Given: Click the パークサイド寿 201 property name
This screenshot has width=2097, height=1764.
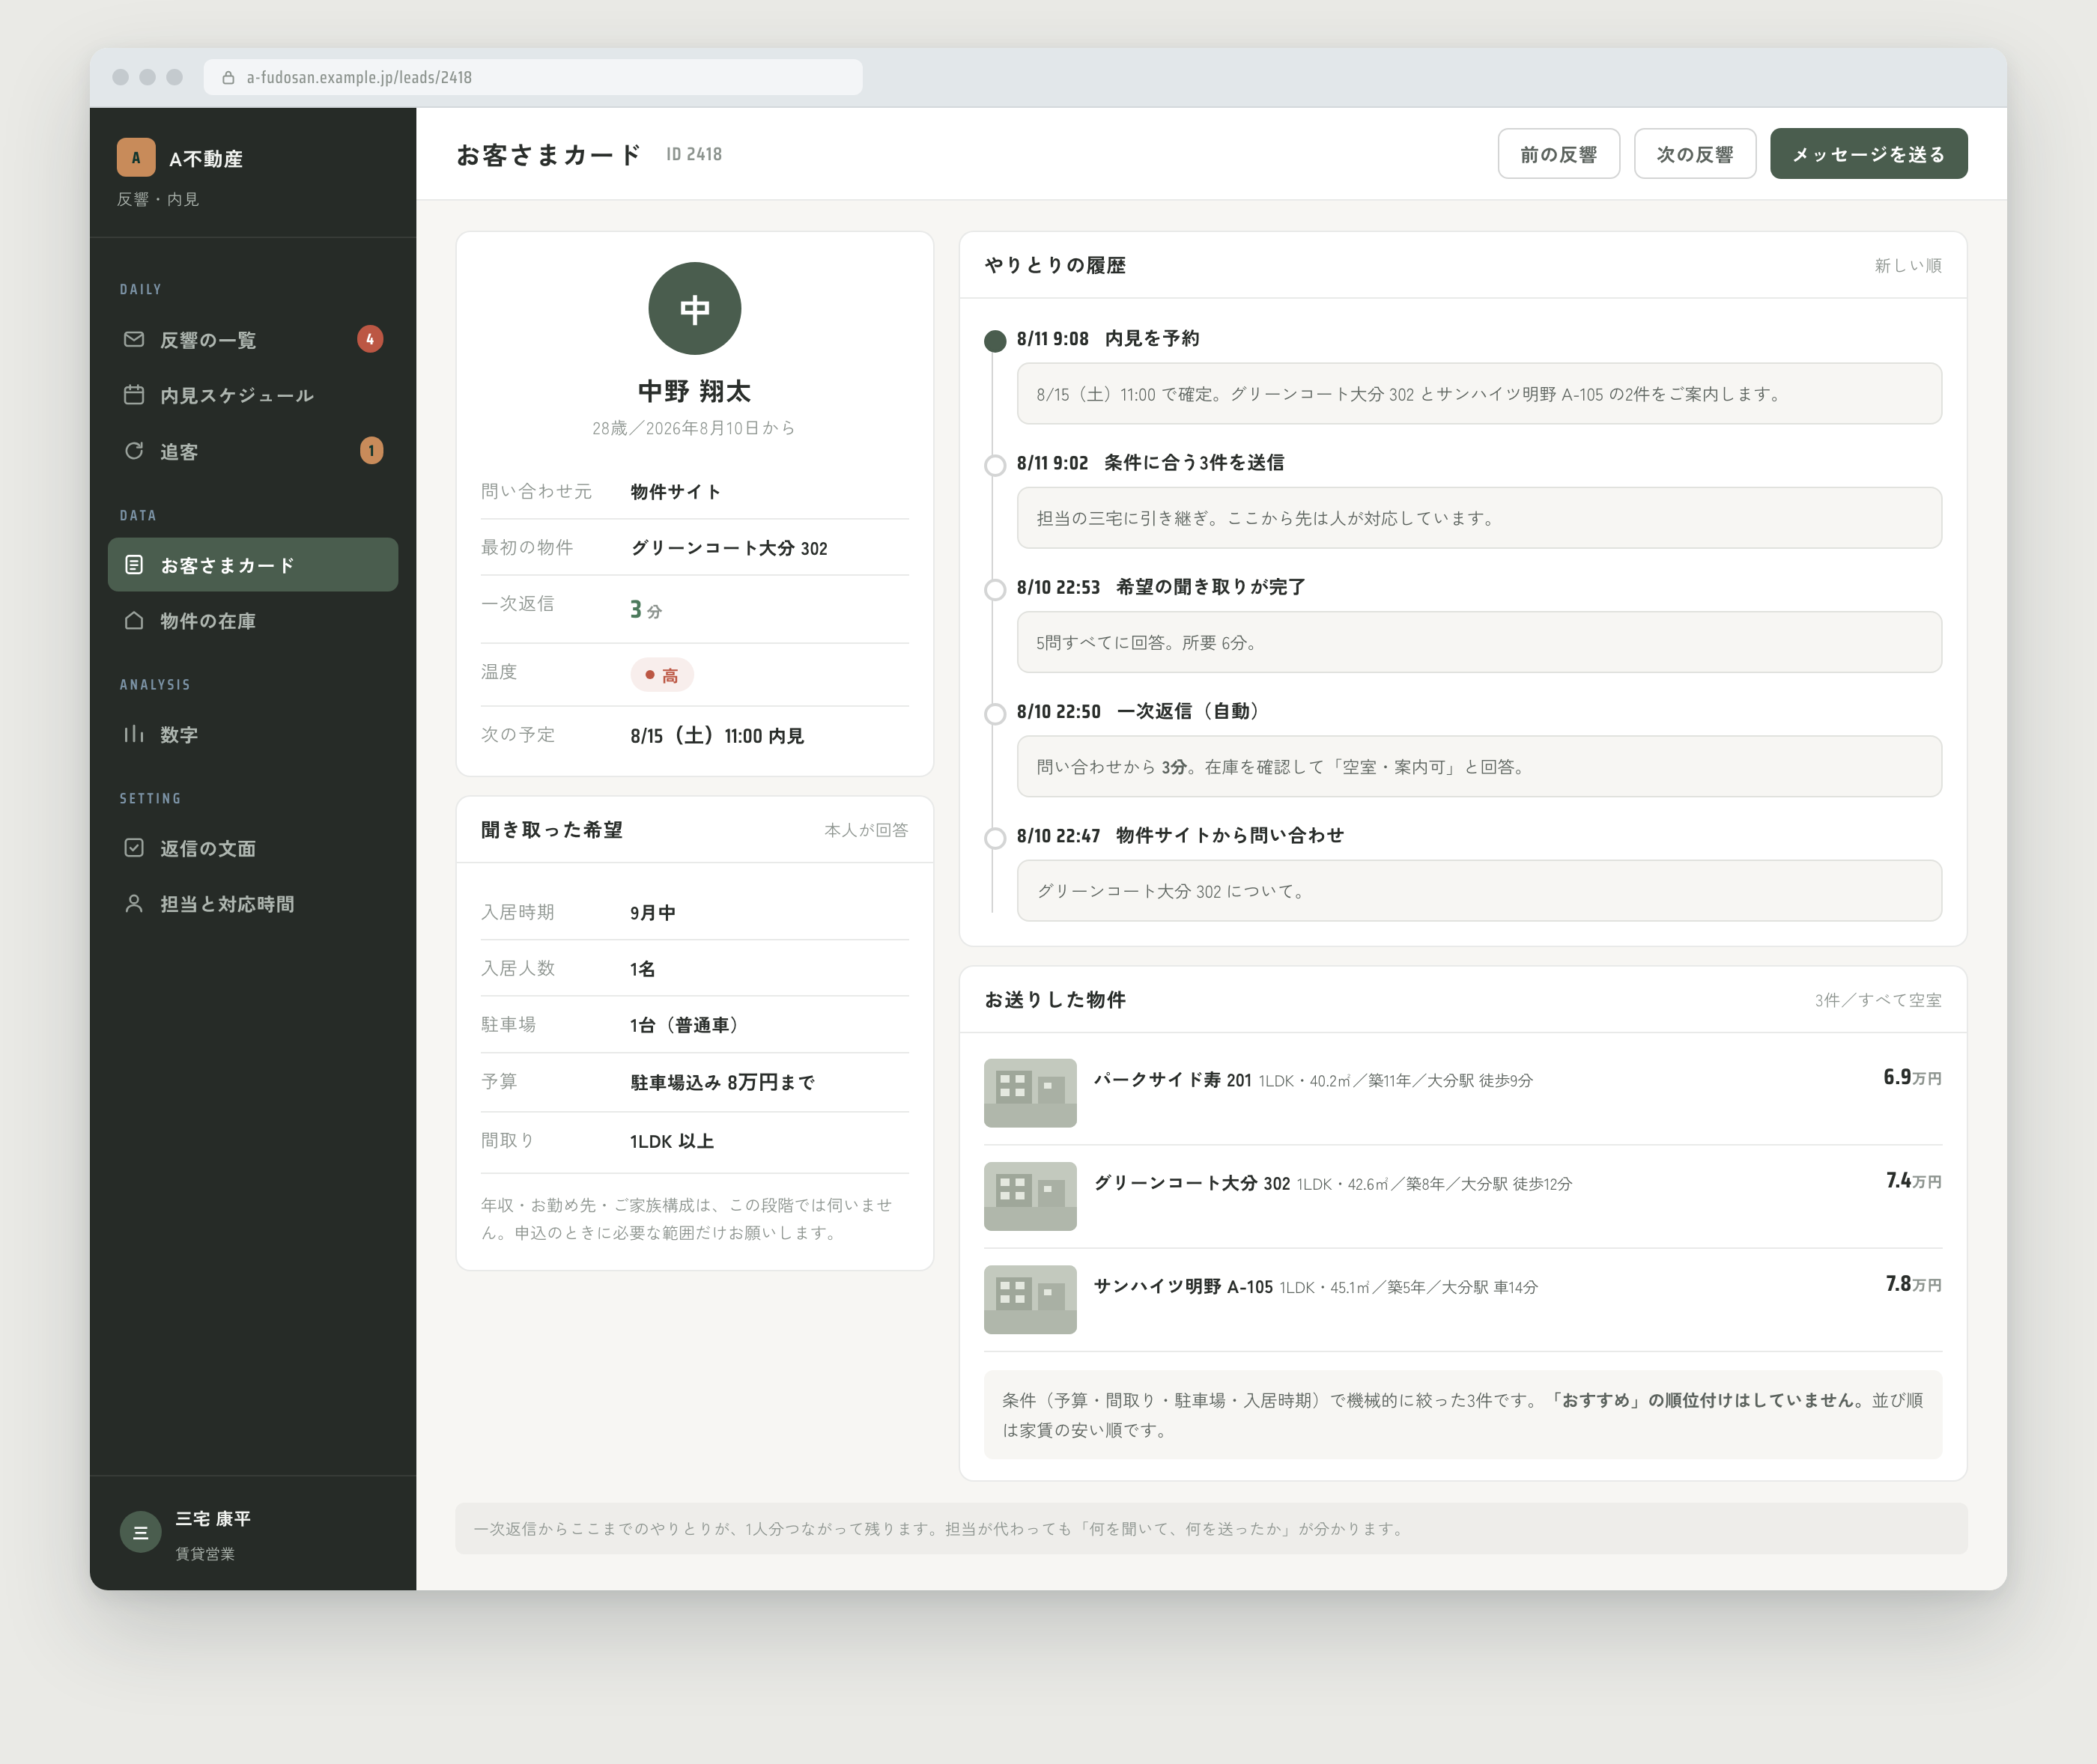Looking at the screenshot, I should [x=1172, y=1080].
